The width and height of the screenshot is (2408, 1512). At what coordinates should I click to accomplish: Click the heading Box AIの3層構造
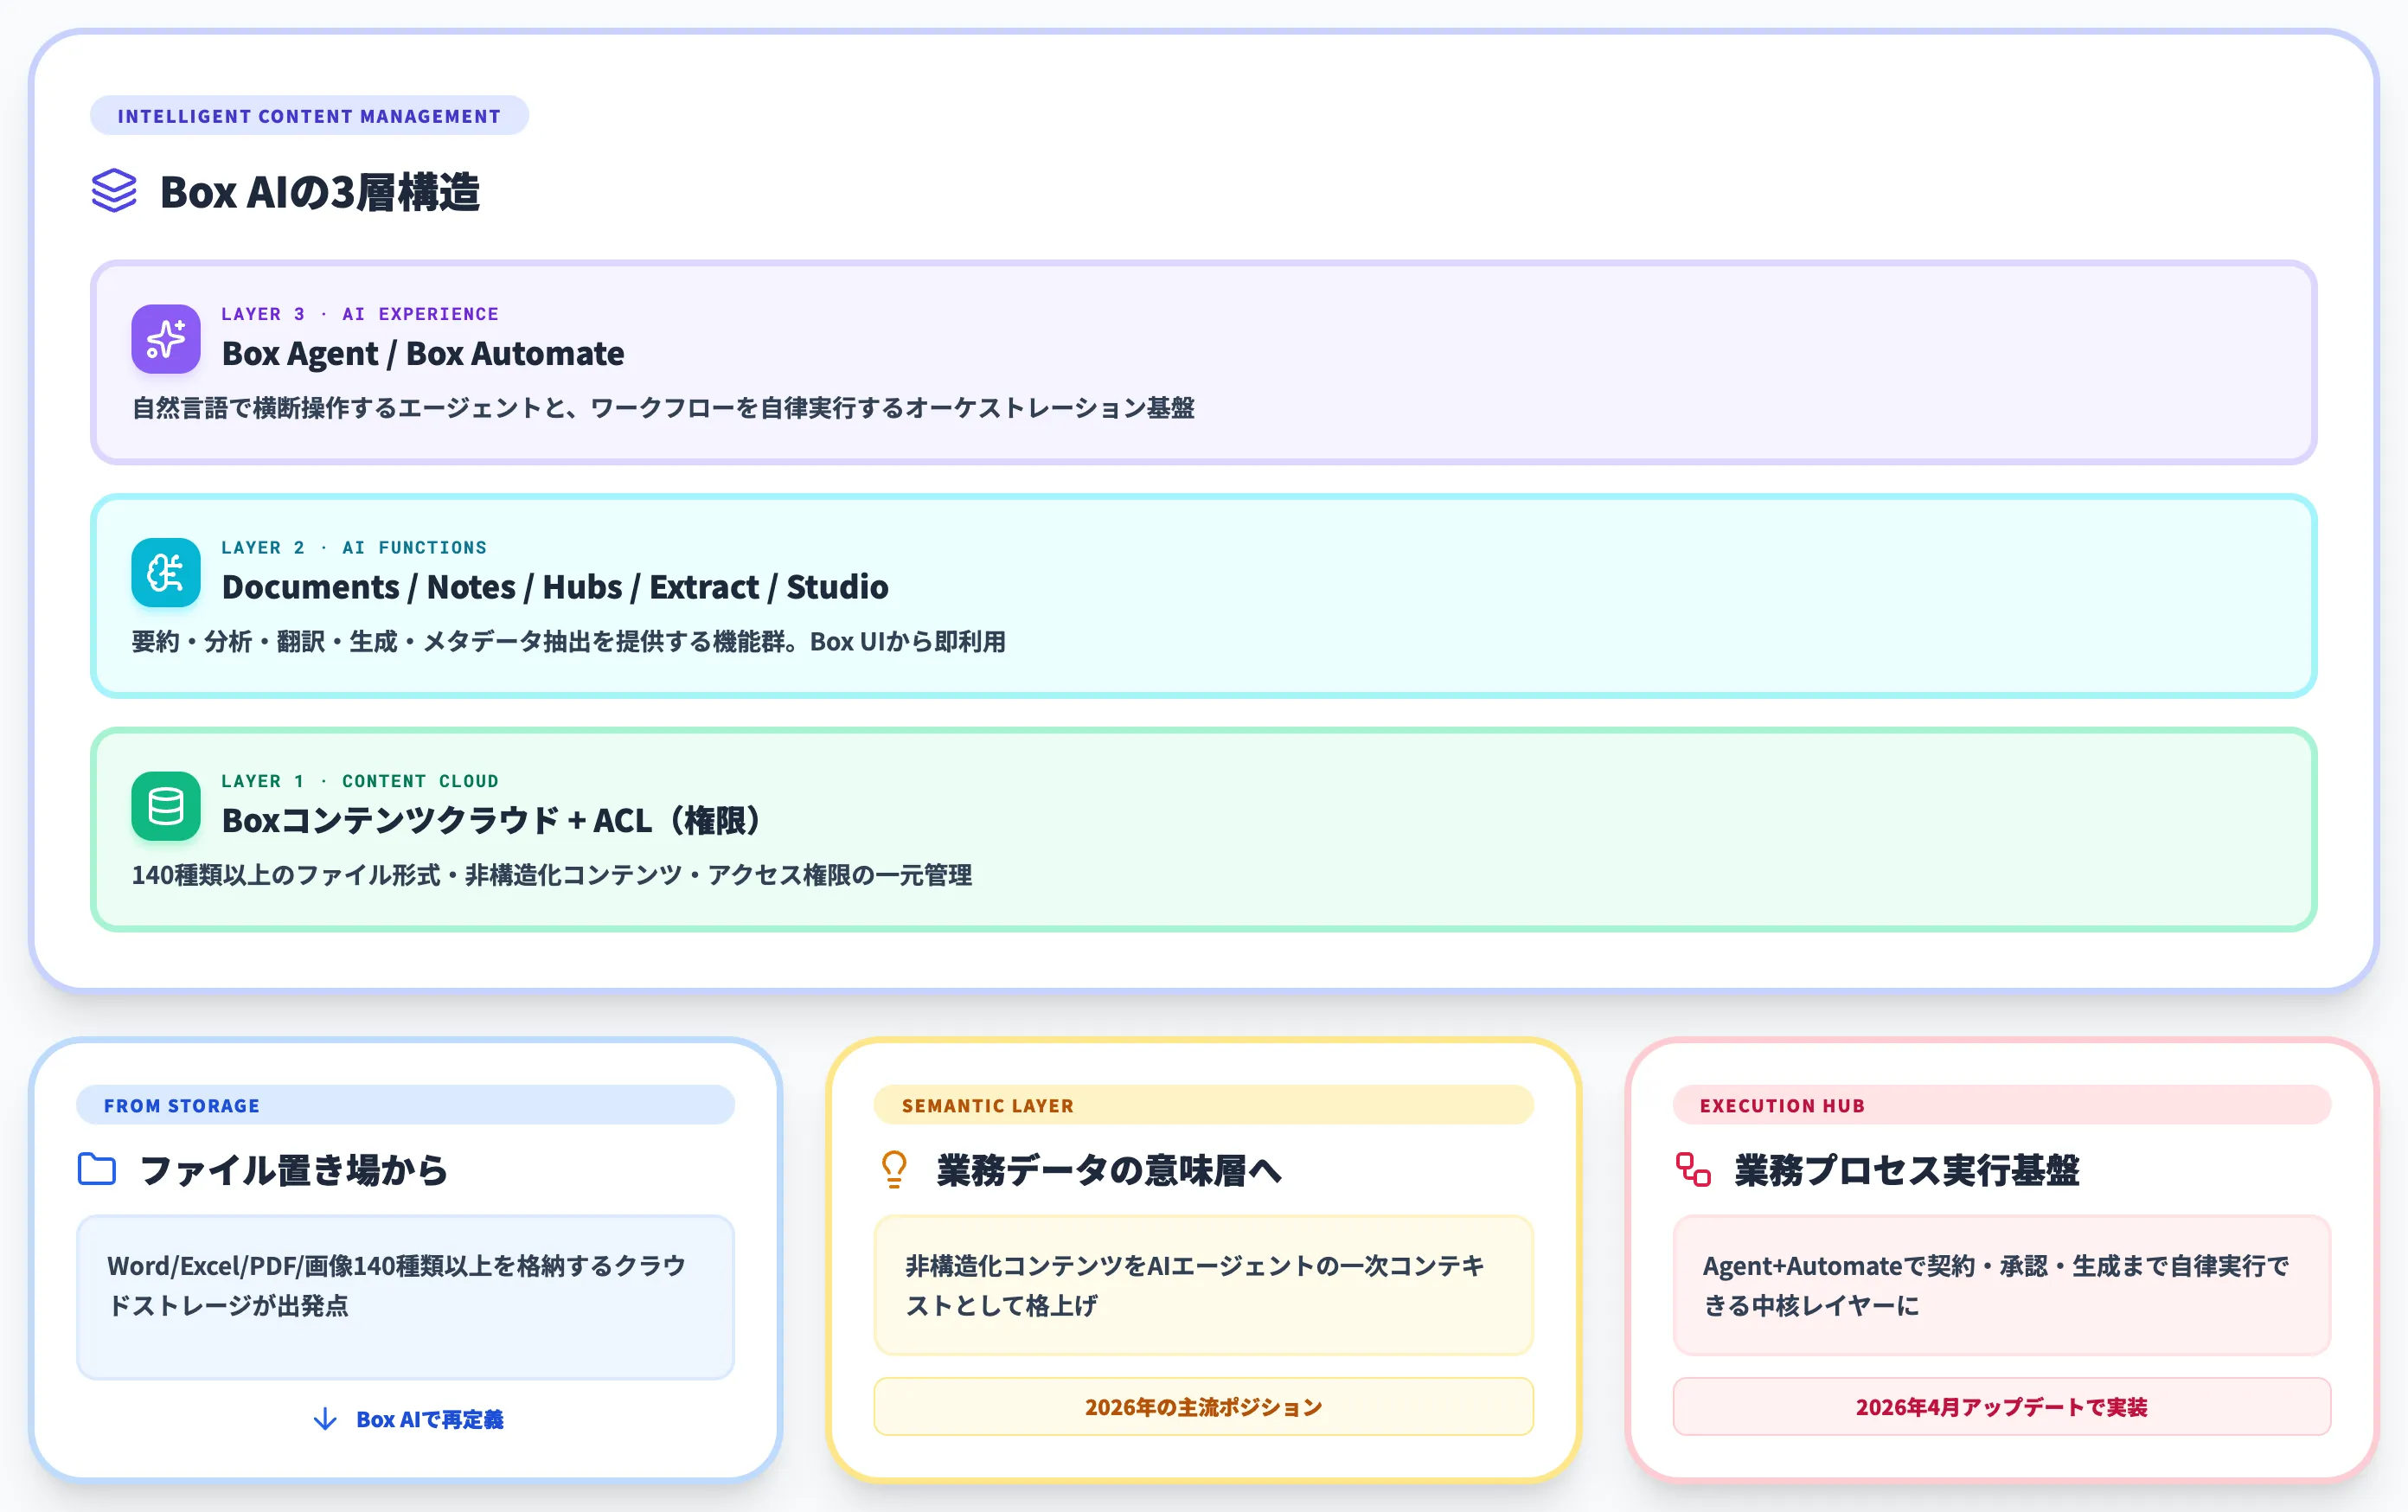(320, 192)
